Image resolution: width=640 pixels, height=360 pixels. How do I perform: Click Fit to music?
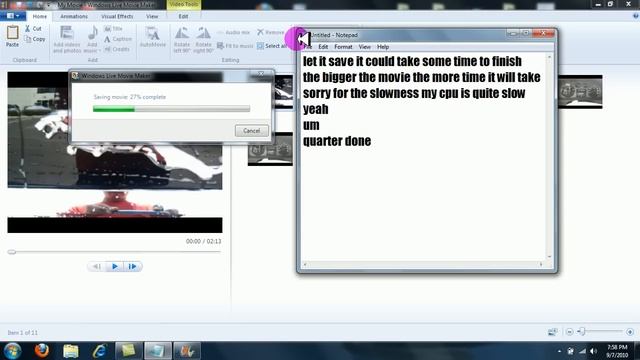pos(235,46)
